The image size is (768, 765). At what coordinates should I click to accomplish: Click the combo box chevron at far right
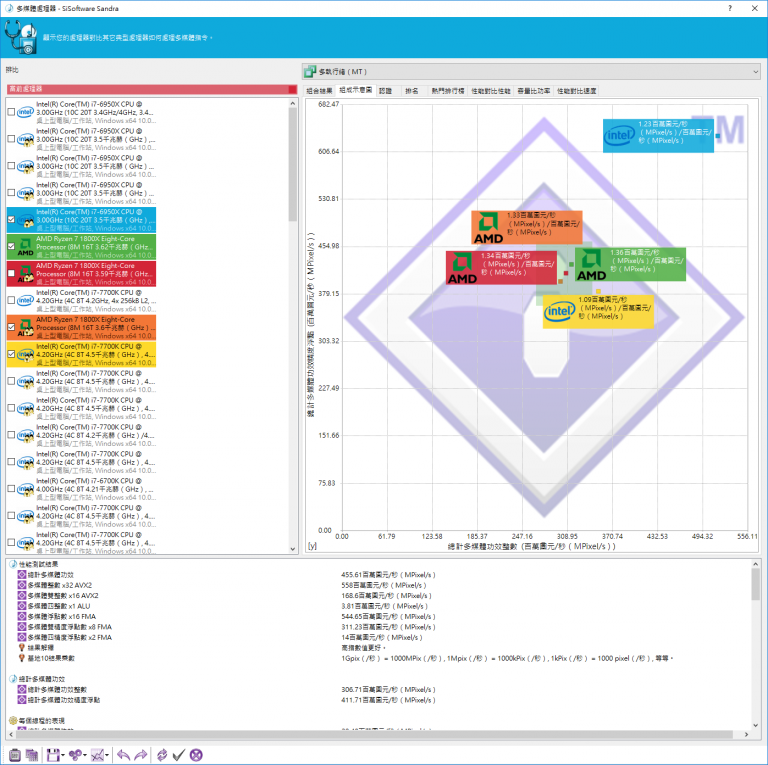pos(755,72)
